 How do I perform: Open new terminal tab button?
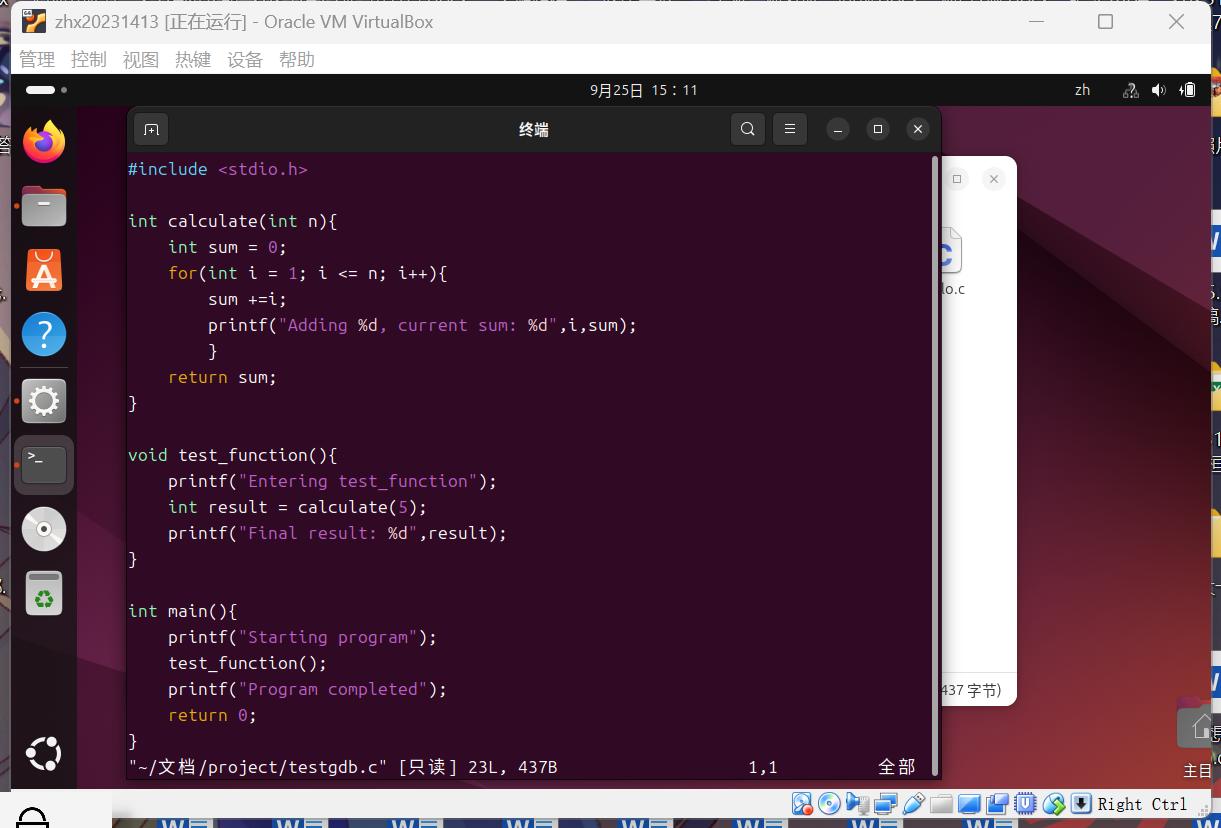pyautogui.click(x=151, y=129)
